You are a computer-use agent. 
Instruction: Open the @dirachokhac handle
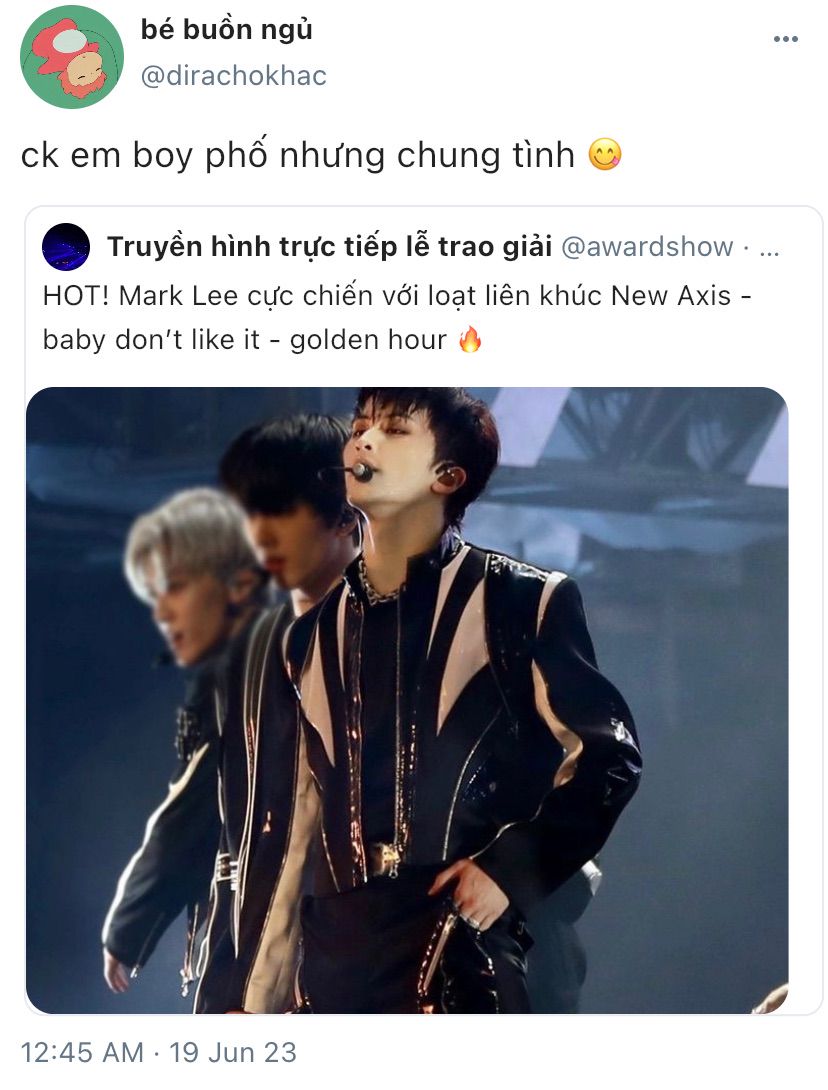point(234,76)
